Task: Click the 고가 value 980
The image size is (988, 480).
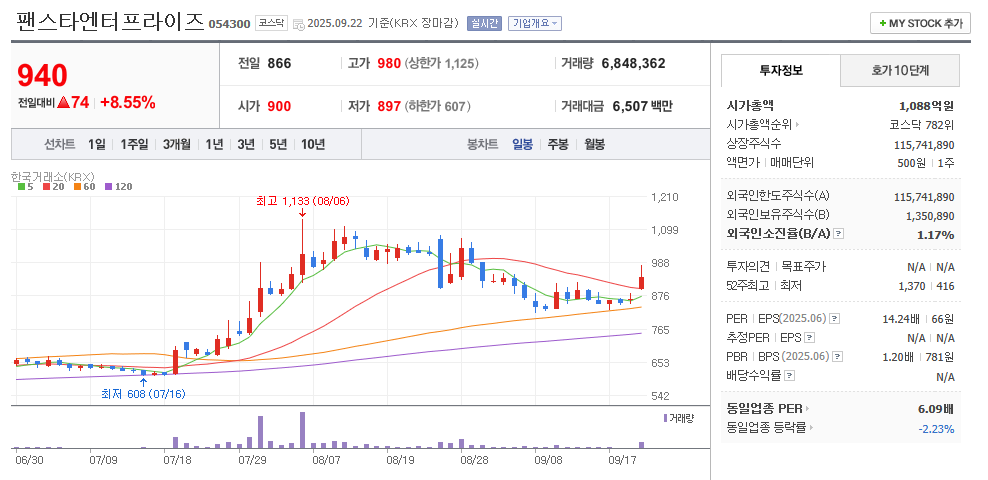Action: pos(389,64)
